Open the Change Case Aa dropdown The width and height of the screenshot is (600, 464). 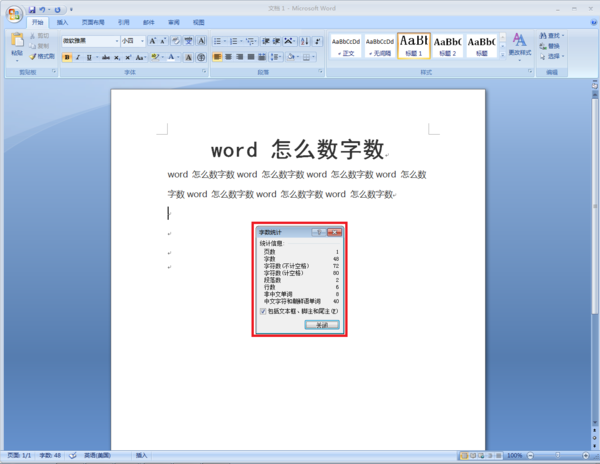click(140, 57)
